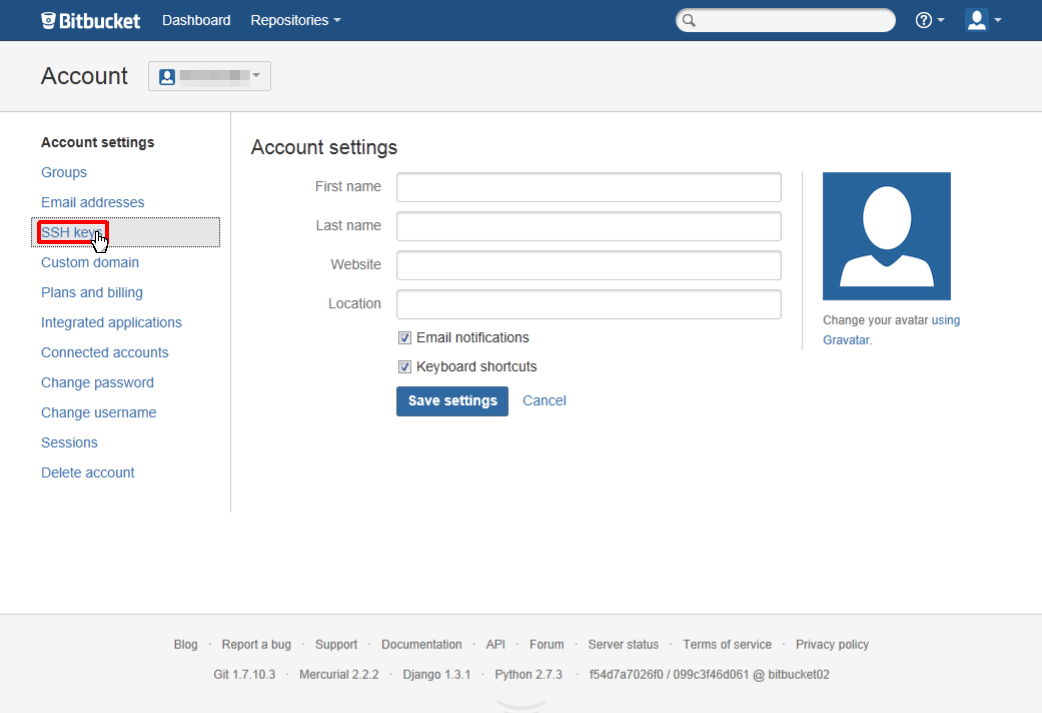Expand the Repositories dropdown menu
This screenshot has width=1042, height=713.
[295, 20]
